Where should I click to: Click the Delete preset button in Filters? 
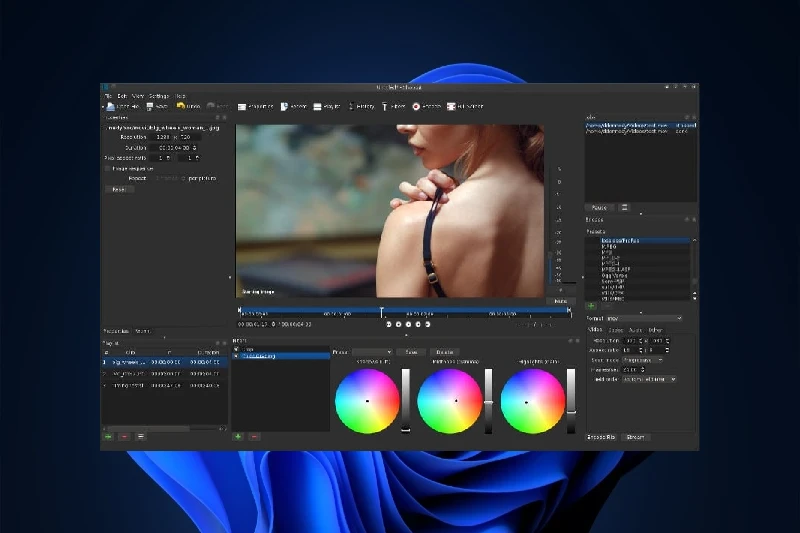pyautogui.click(x=444, y=352)
